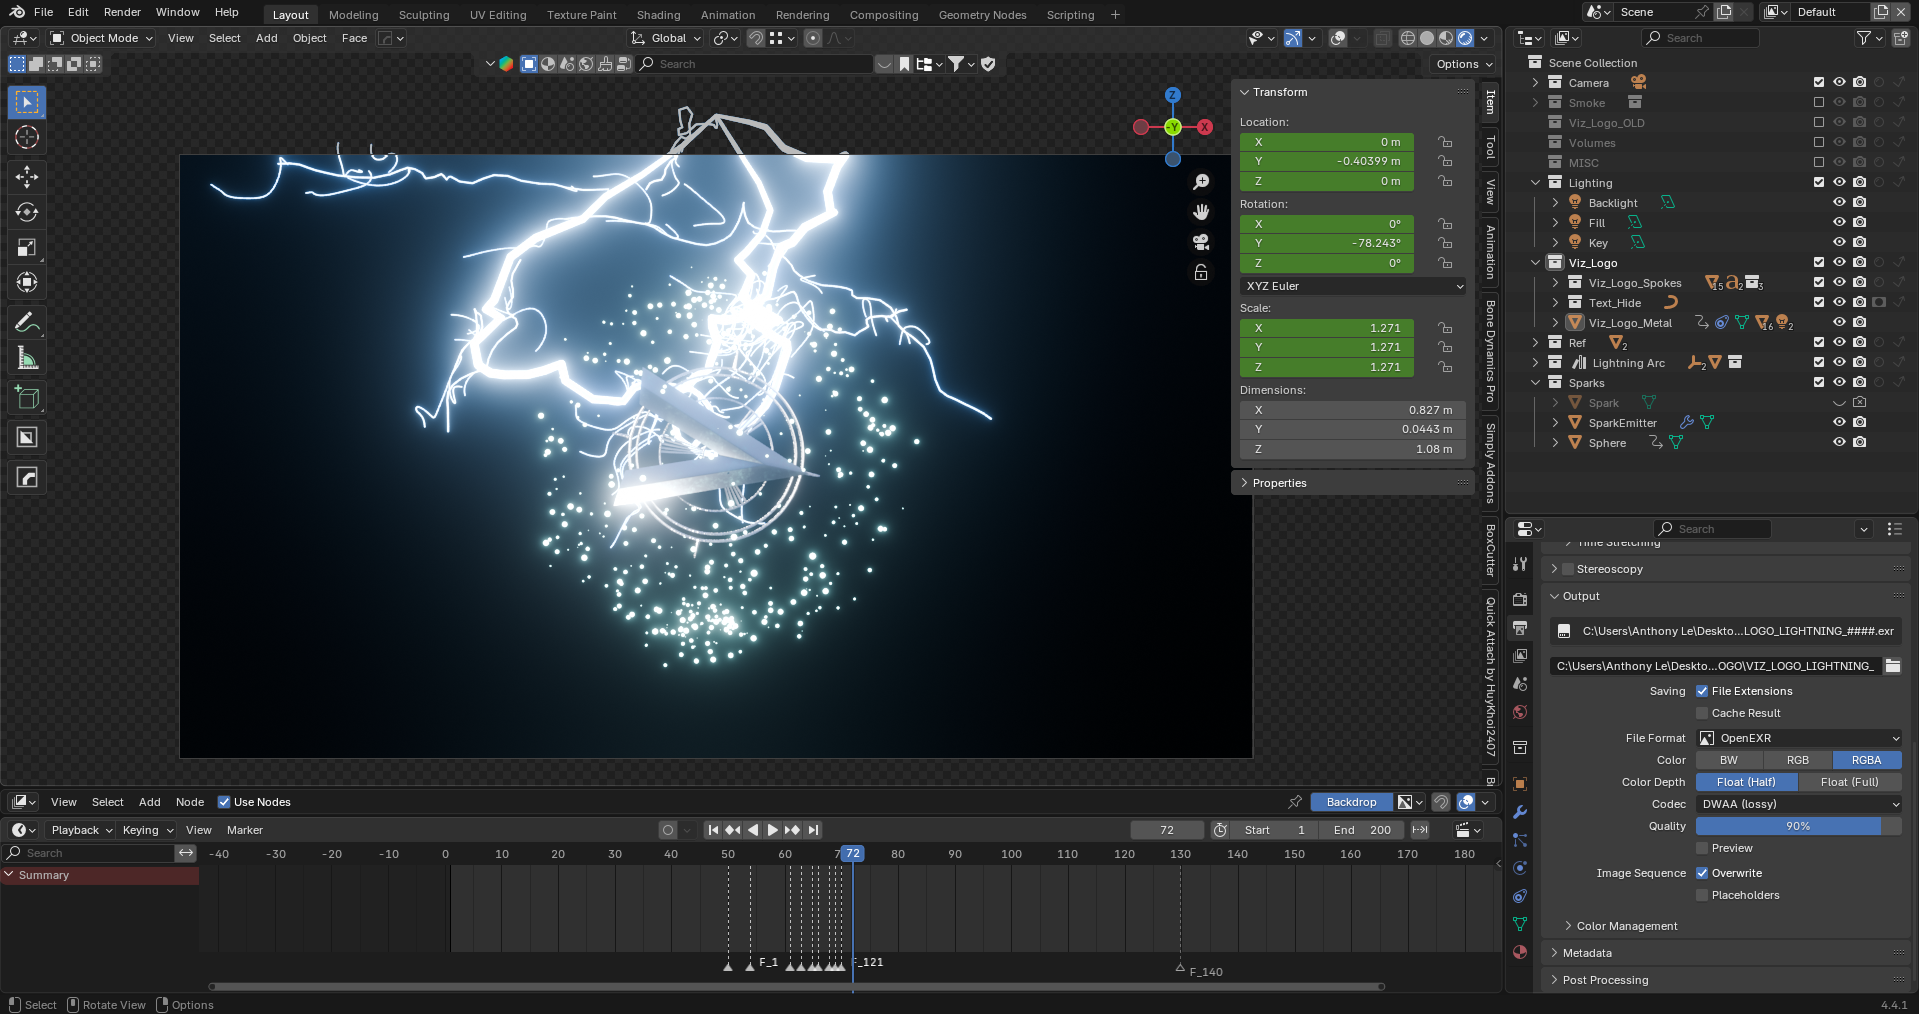The image size is (1919, 1014).
Task: Click the Add Cube tool
Action: (x=27, y=398)
